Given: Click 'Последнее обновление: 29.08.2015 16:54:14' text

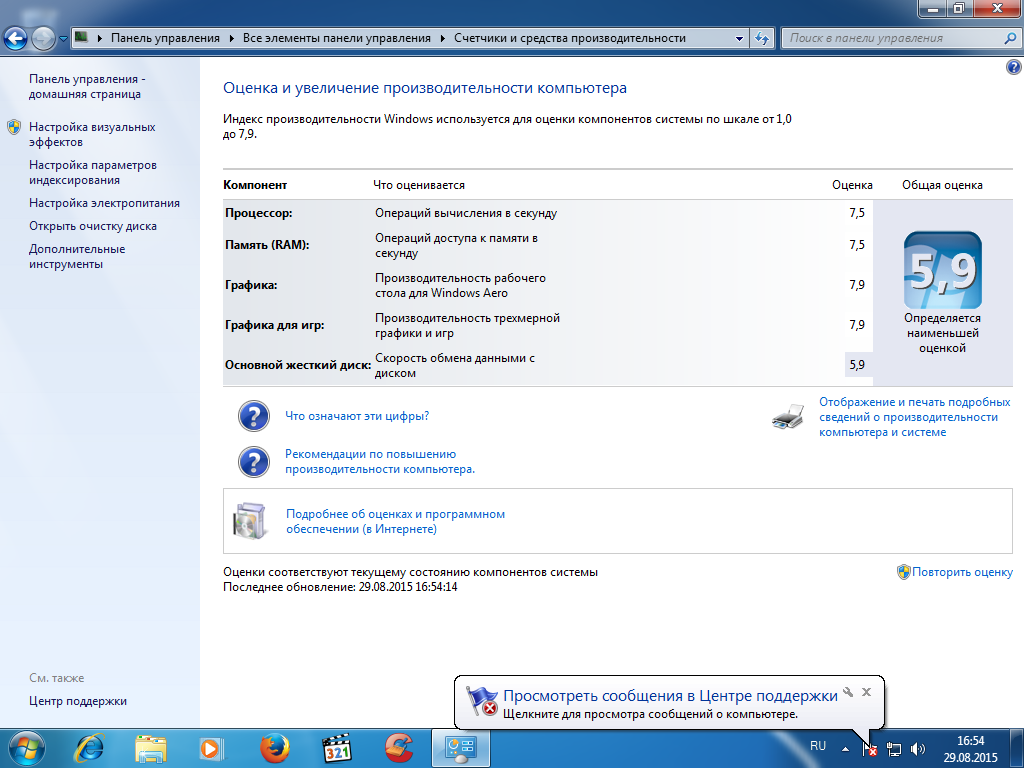Looking at the screenshot, I should (340, 587).
